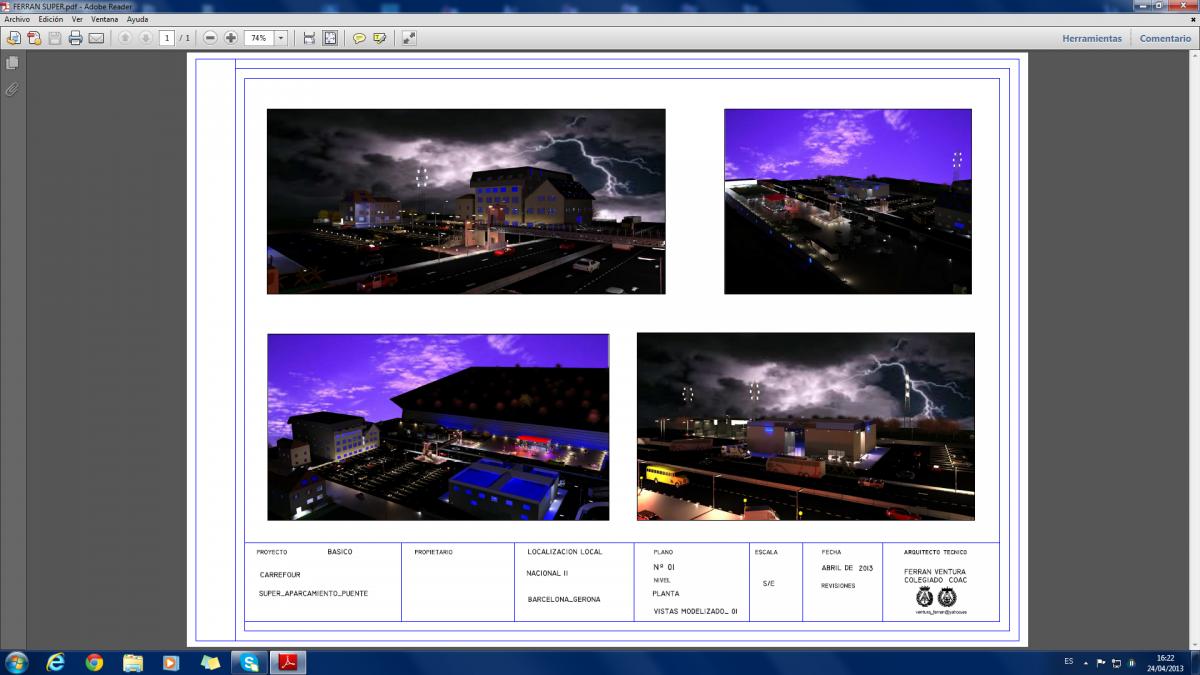Open the Herramientas pane
This screenshot has width=1200, height=675.
click(x=1092, y=38)
